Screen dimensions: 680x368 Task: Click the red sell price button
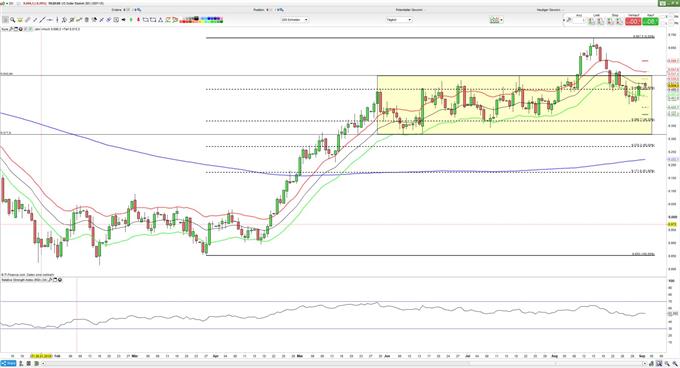(633, 21)
